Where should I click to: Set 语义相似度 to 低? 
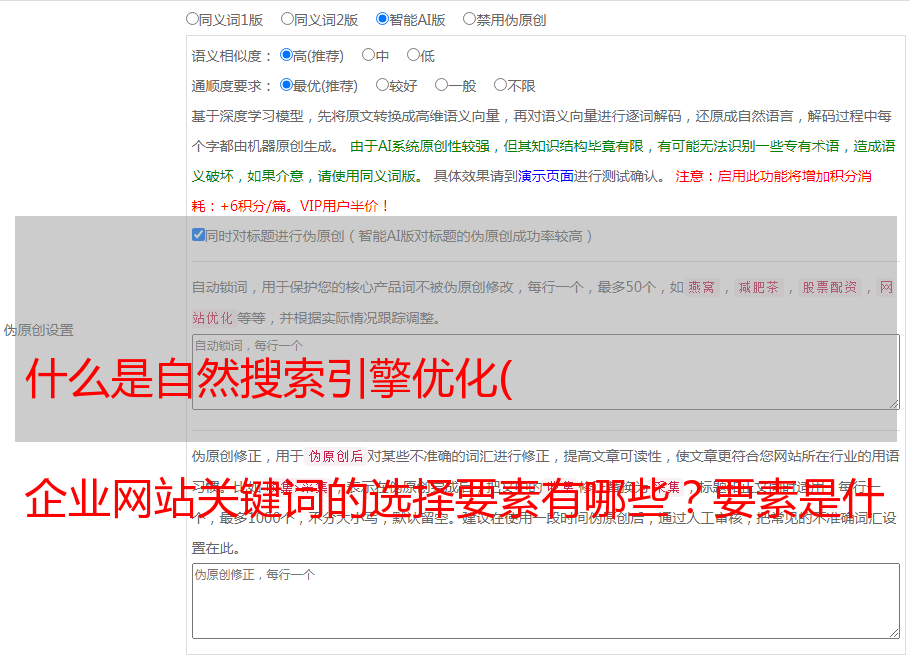tap(414, 55)
